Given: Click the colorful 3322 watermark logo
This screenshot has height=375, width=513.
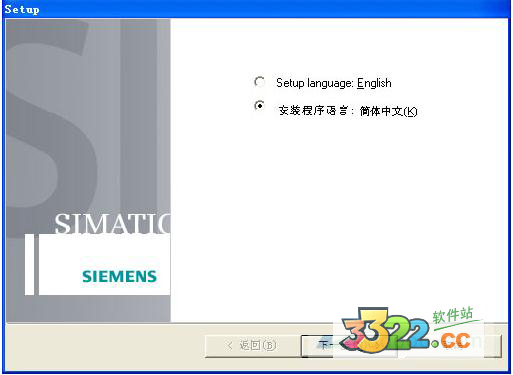Looking at the screenshot, I should coord(385,330).
